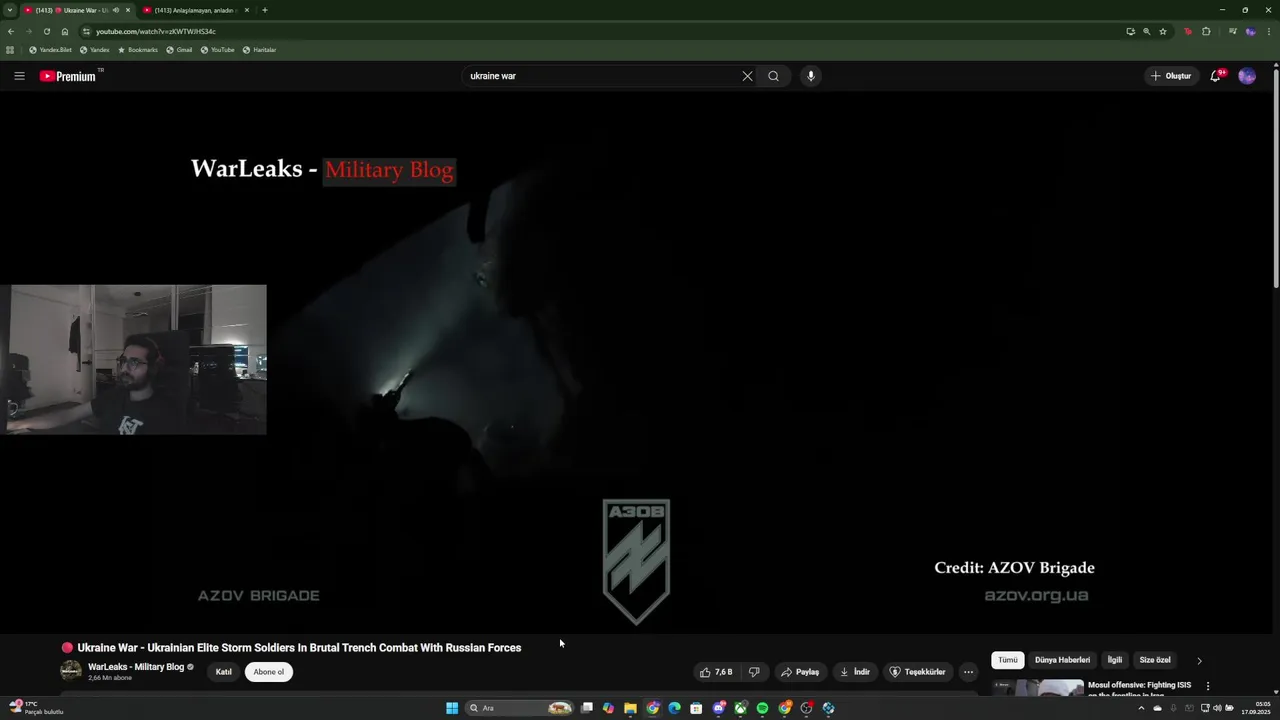This screenshot has height=720, width=1280.
Task: Open Chrome three-dot menu
Action: [1267, 31]
